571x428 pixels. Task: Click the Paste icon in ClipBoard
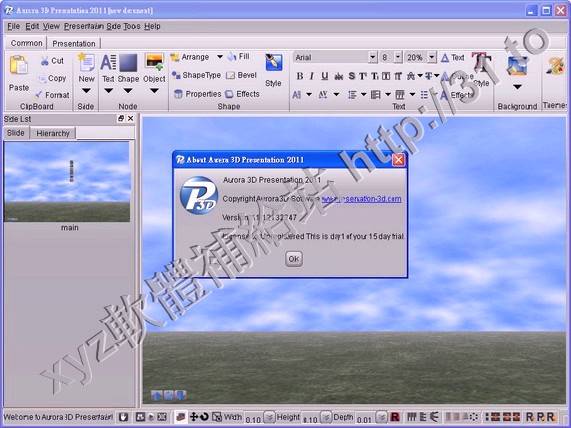(x=19, y=65)
